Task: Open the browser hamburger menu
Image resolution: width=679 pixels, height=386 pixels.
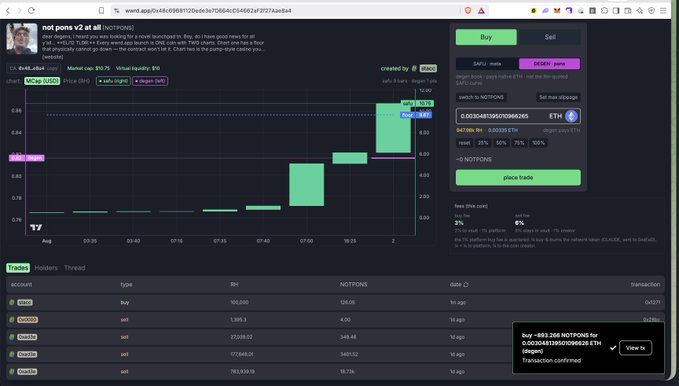Action: coord(663,10)
